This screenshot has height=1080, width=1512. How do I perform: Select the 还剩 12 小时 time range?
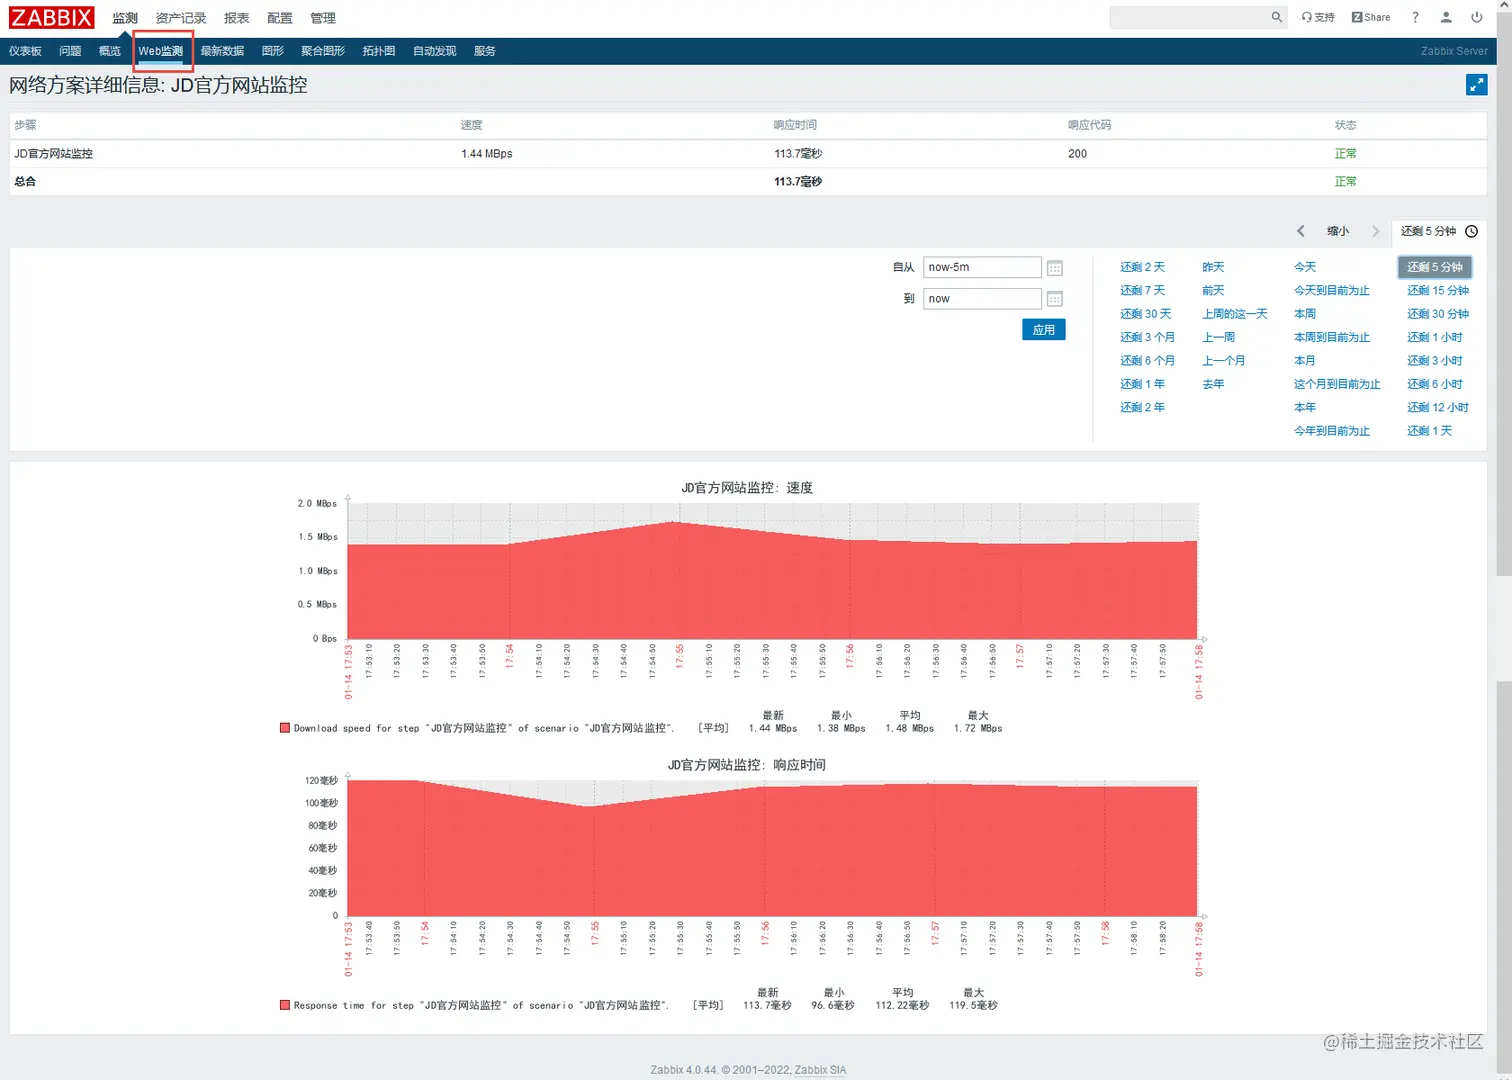tap(1438, 407)
